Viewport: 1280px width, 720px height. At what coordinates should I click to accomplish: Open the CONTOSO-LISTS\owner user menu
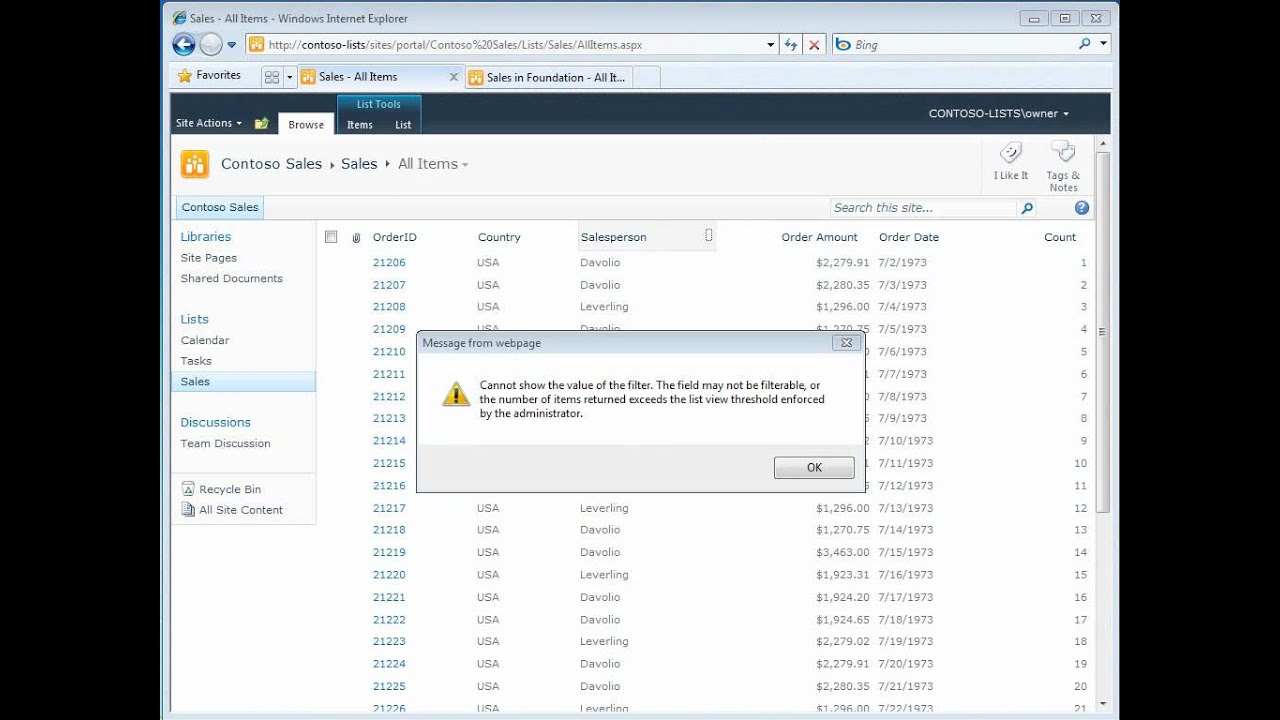click(998, 114)
